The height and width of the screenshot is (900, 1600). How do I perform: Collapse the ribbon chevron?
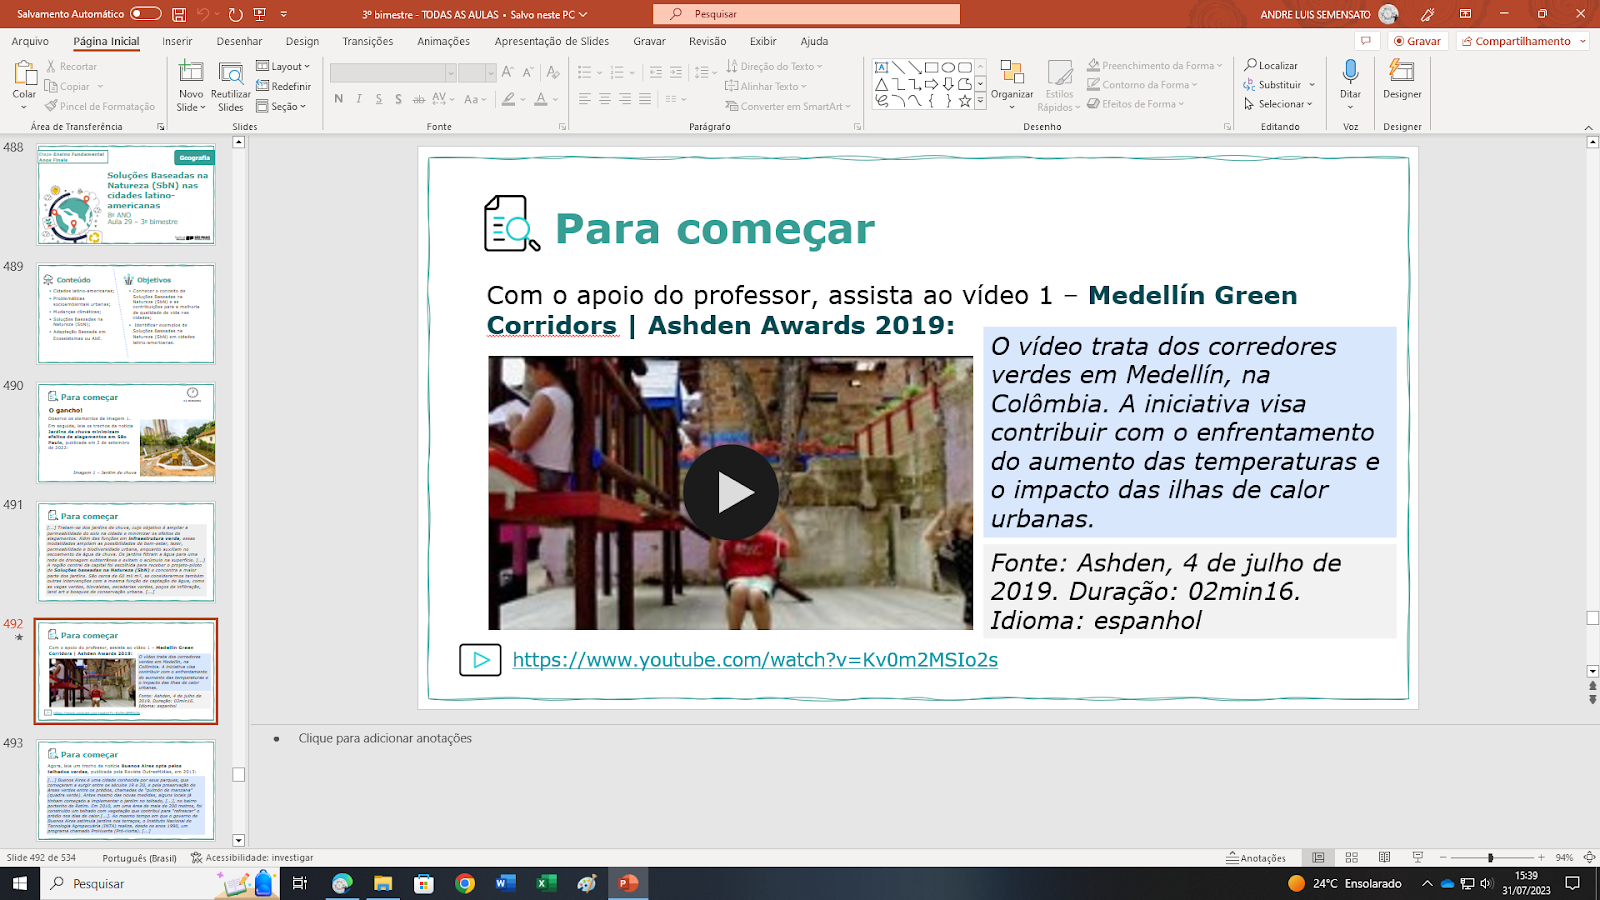coord(1589,127)
